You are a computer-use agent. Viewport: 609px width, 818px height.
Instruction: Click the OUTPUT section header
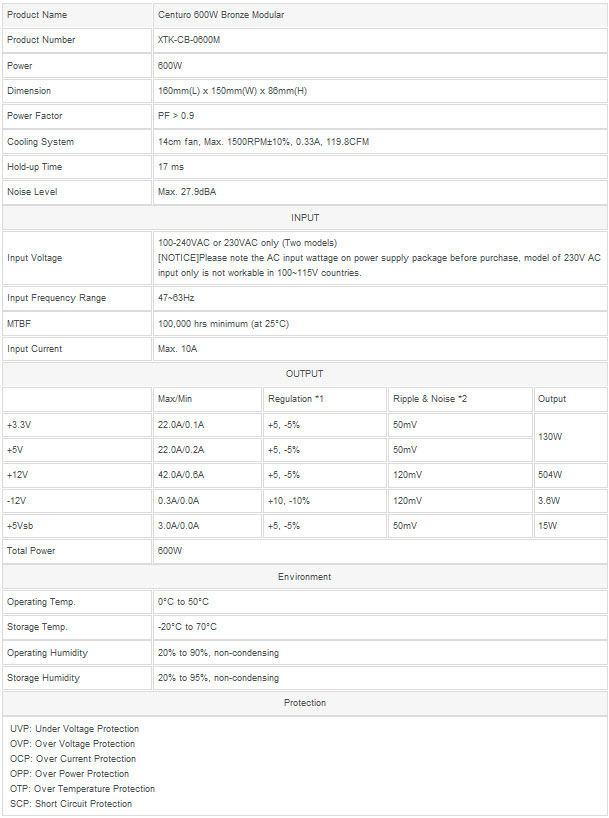(x=305, y=374)
